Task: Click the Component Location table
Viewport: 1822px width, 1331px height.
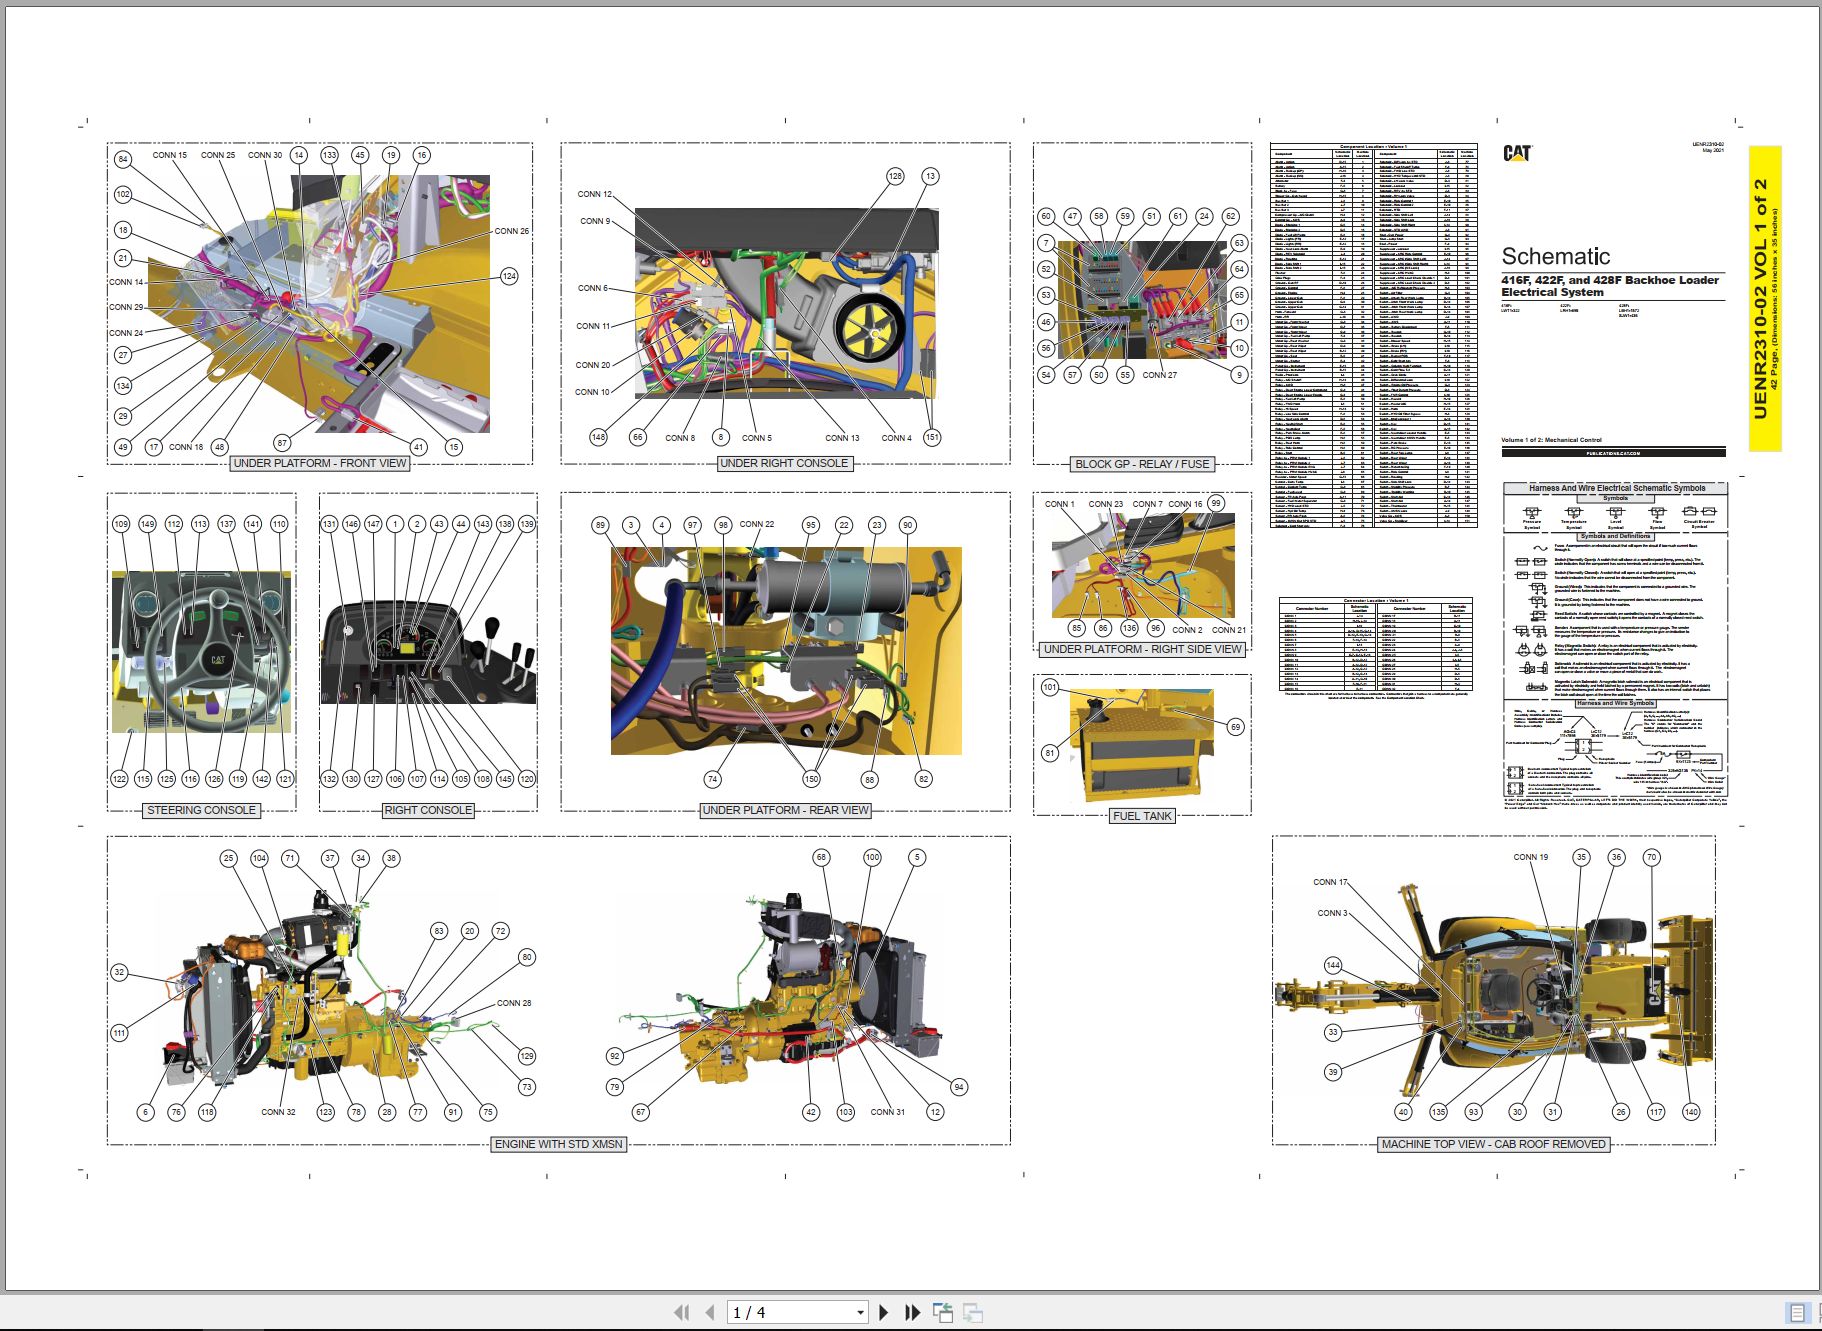Action: point(1373,335)
